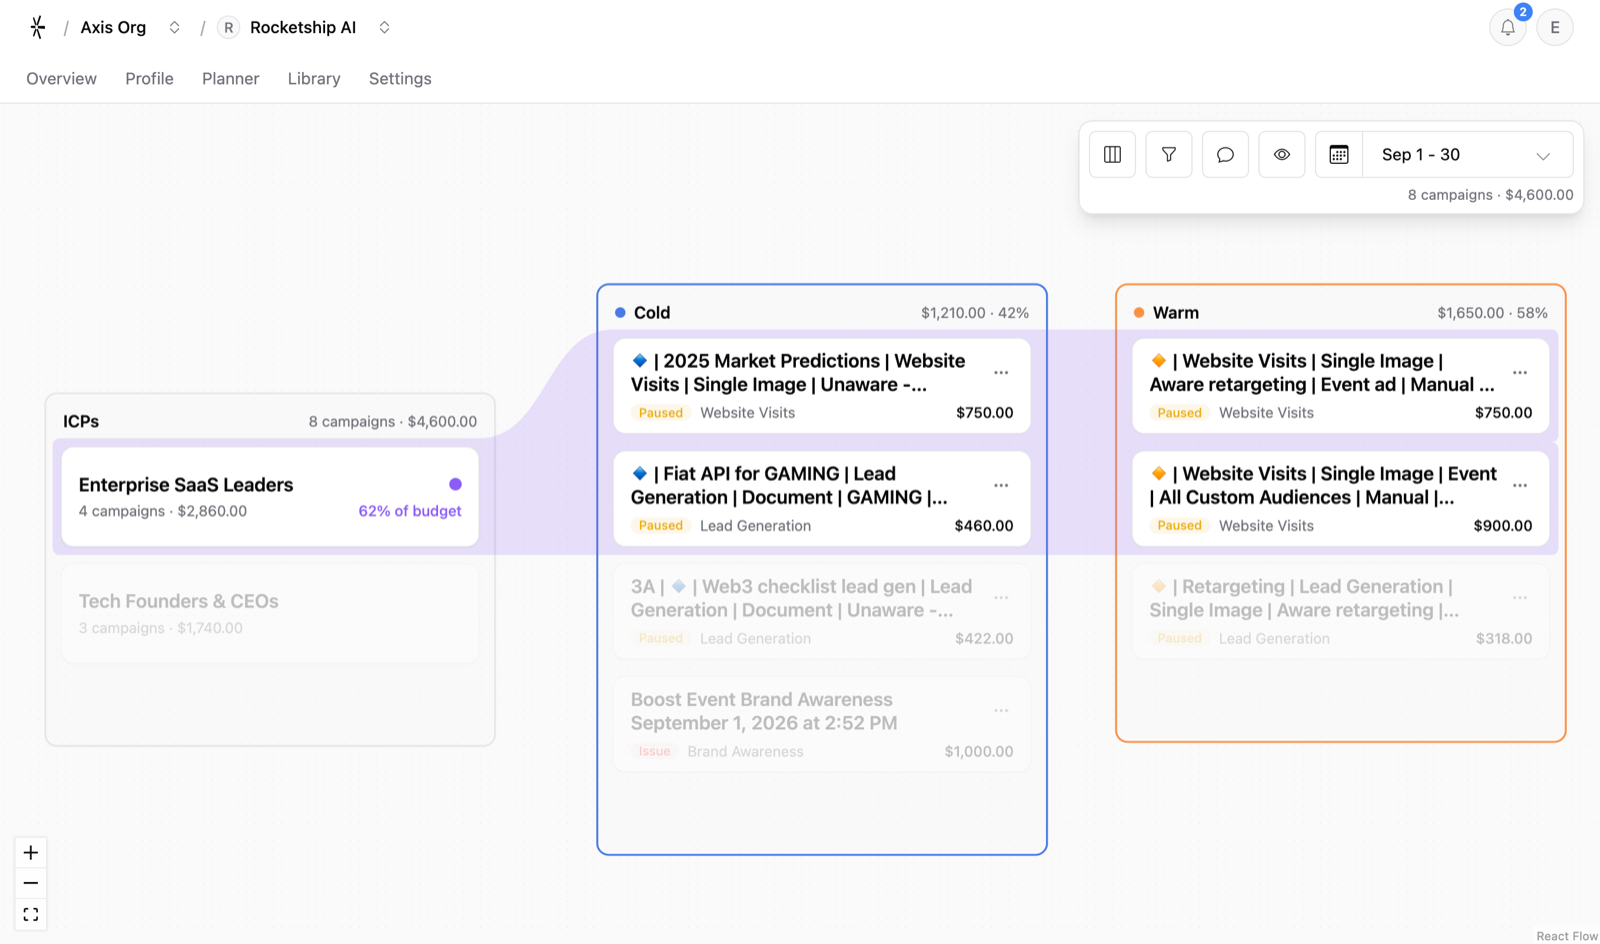This screenshot has height=944, width=1600.
Task: Toggle the columns layout icon
Action: (1112, 155)
